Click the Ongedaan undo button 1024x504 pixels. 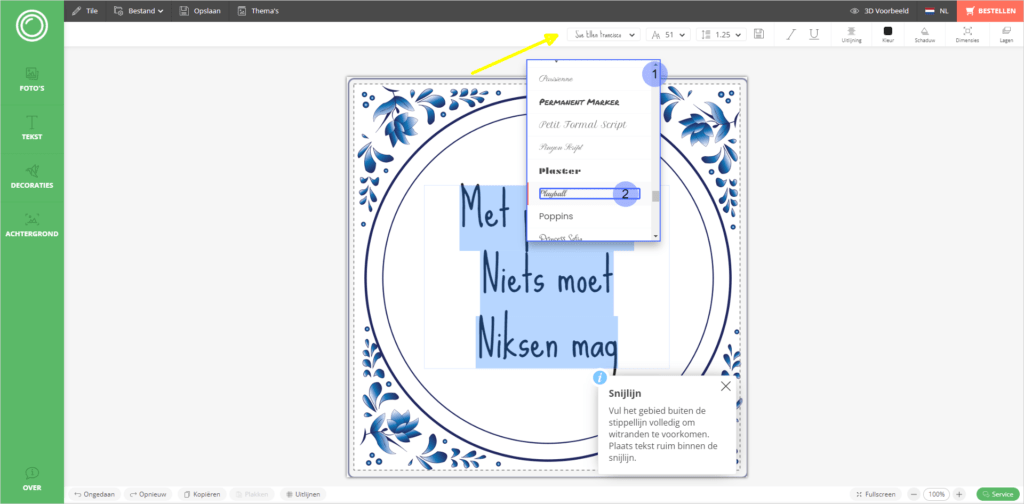pos(92,494)
